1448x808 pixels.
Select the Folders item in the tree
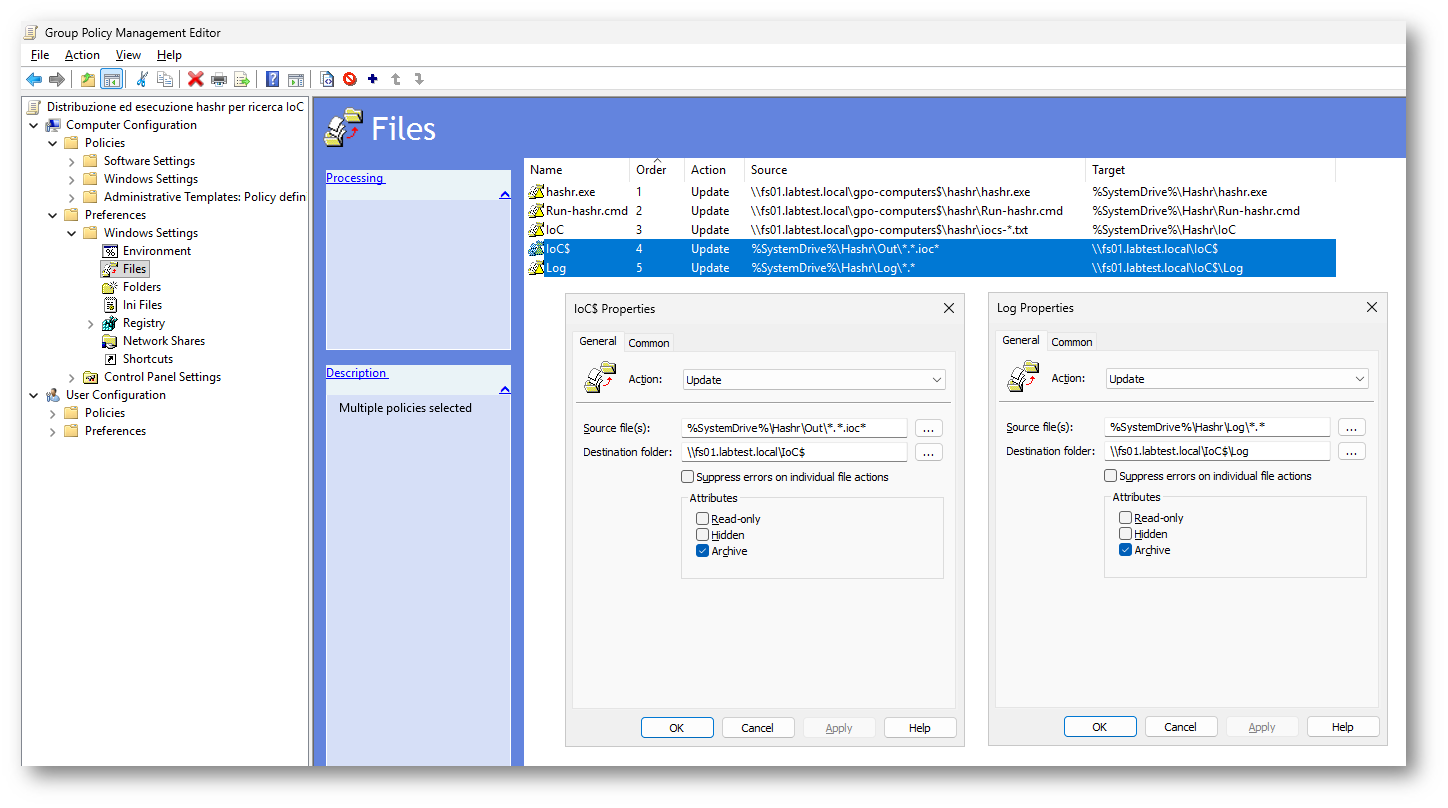pyautogui.click(x=141, y=287)
